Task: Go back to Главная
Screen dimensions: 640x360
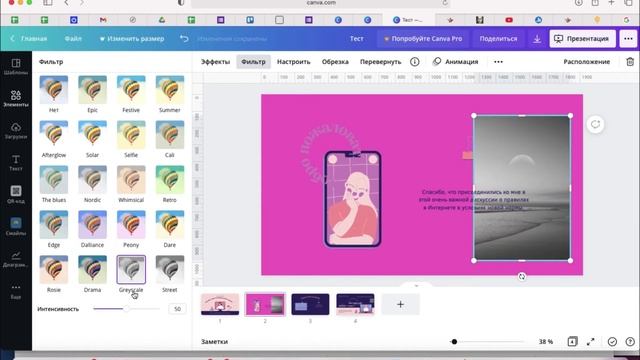Action: pyautogui.click(x=29, y=38)
